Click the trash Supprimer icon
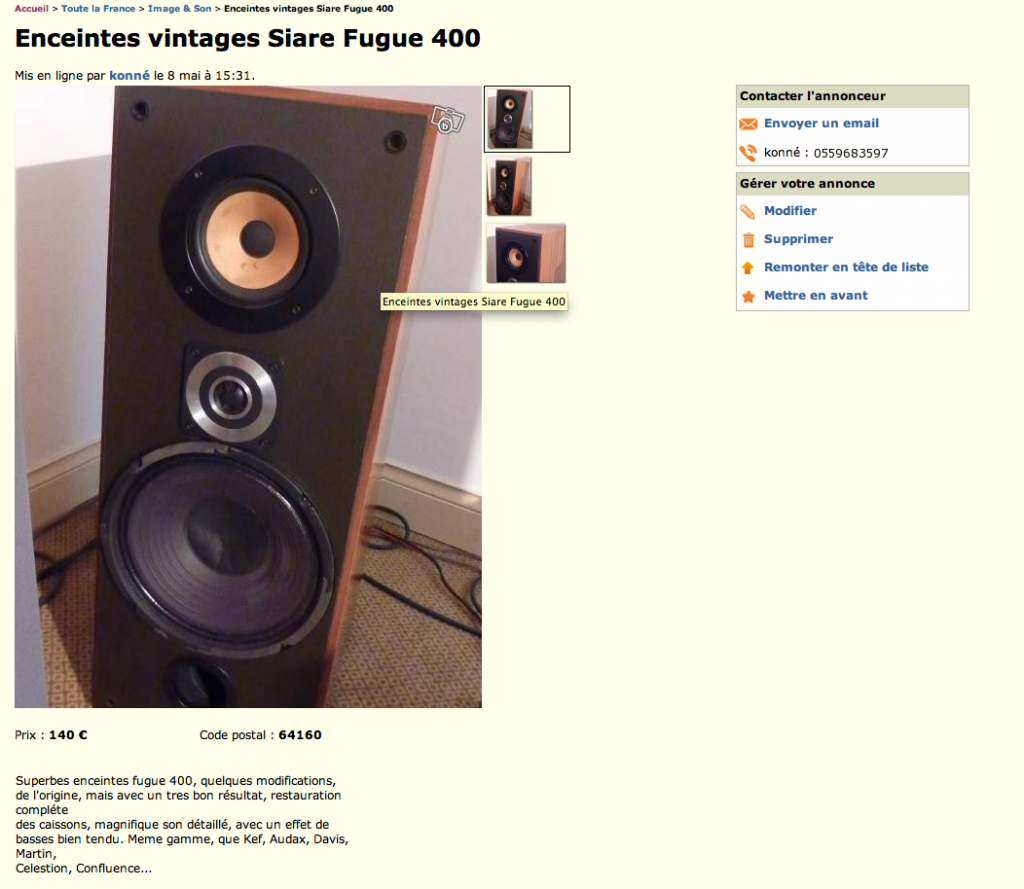The height and width of the screenshot is (889, 1024). (x=748, y=240)
